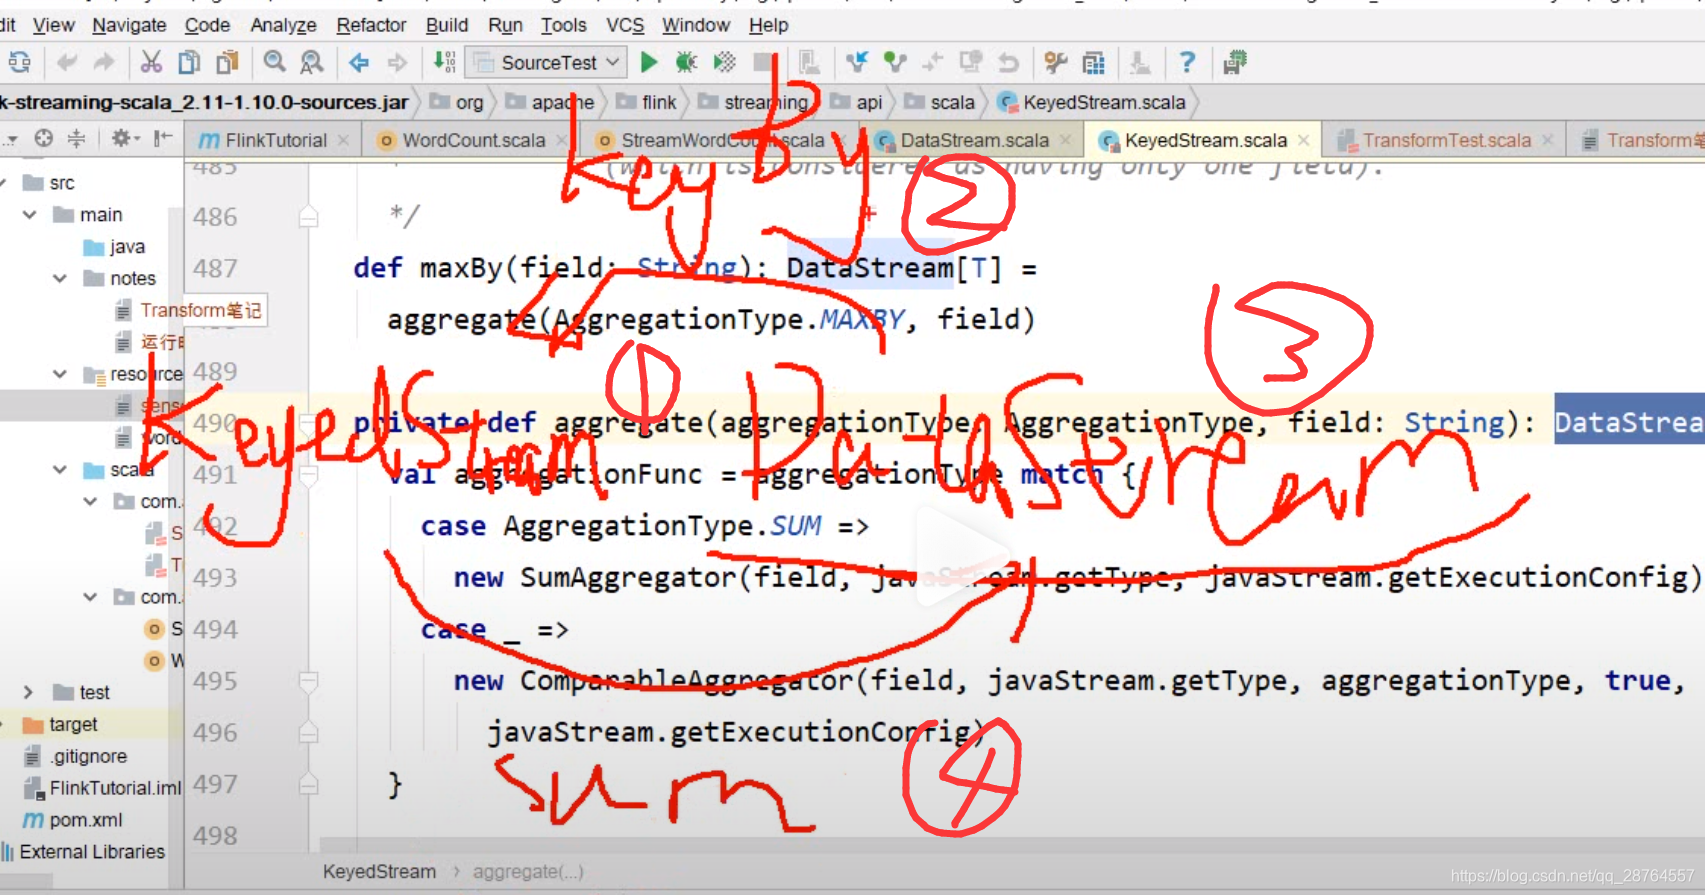Switch to the FlinkTutorial tab

click(275, 140)
